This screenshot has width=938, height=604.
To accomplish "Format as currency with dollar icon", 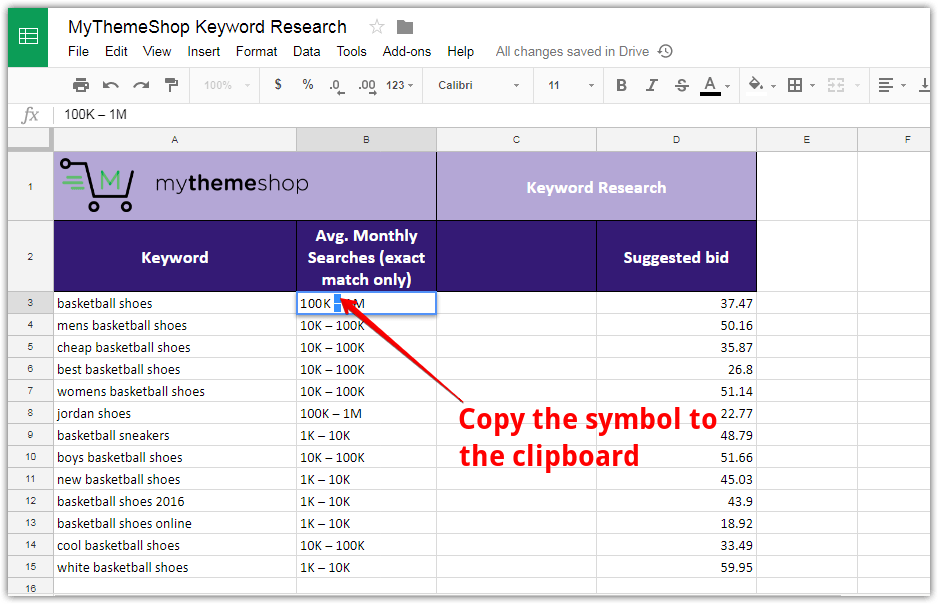I will pyautogui.click(x=278, y=85).
